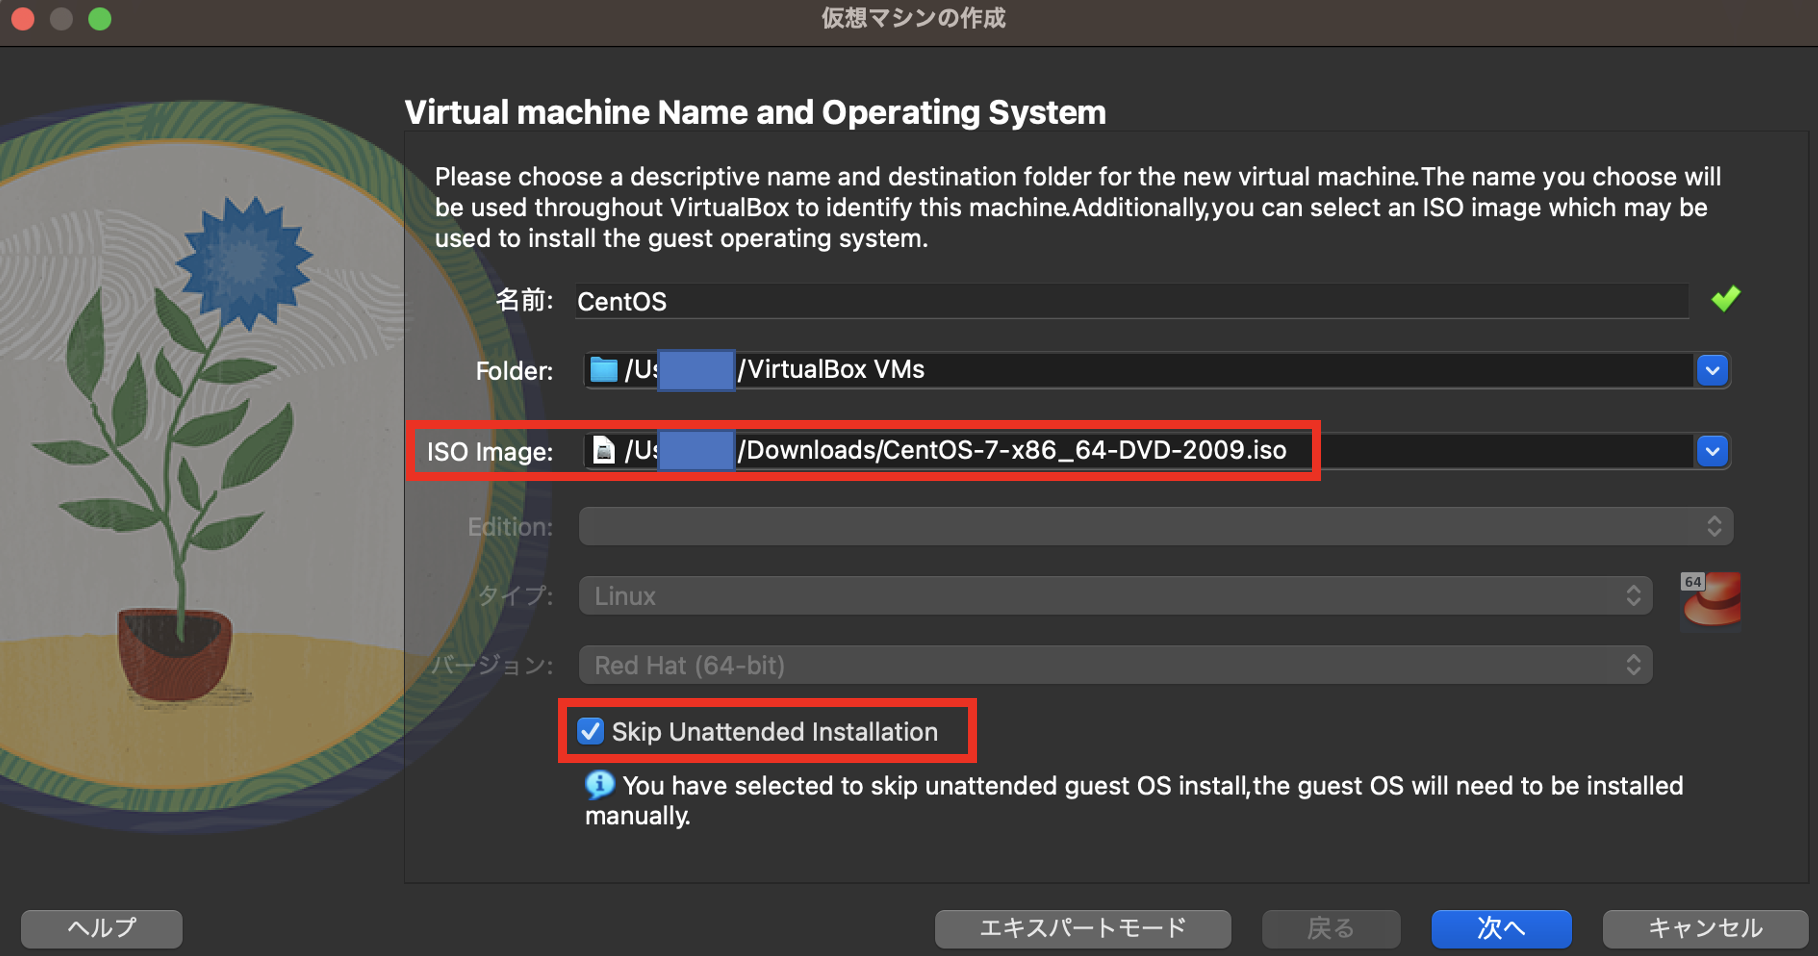This screenshot has height=956, width=1818.
Task: Click the 次へ button
Action: pyautogui.click(x=1501, y=929)
